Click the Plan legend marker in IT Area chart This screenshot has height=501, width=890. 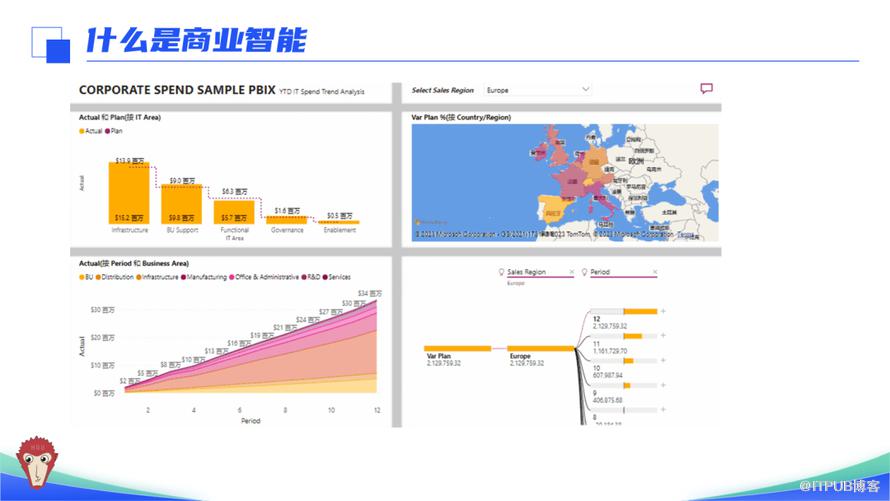click(x=107, y=131)
